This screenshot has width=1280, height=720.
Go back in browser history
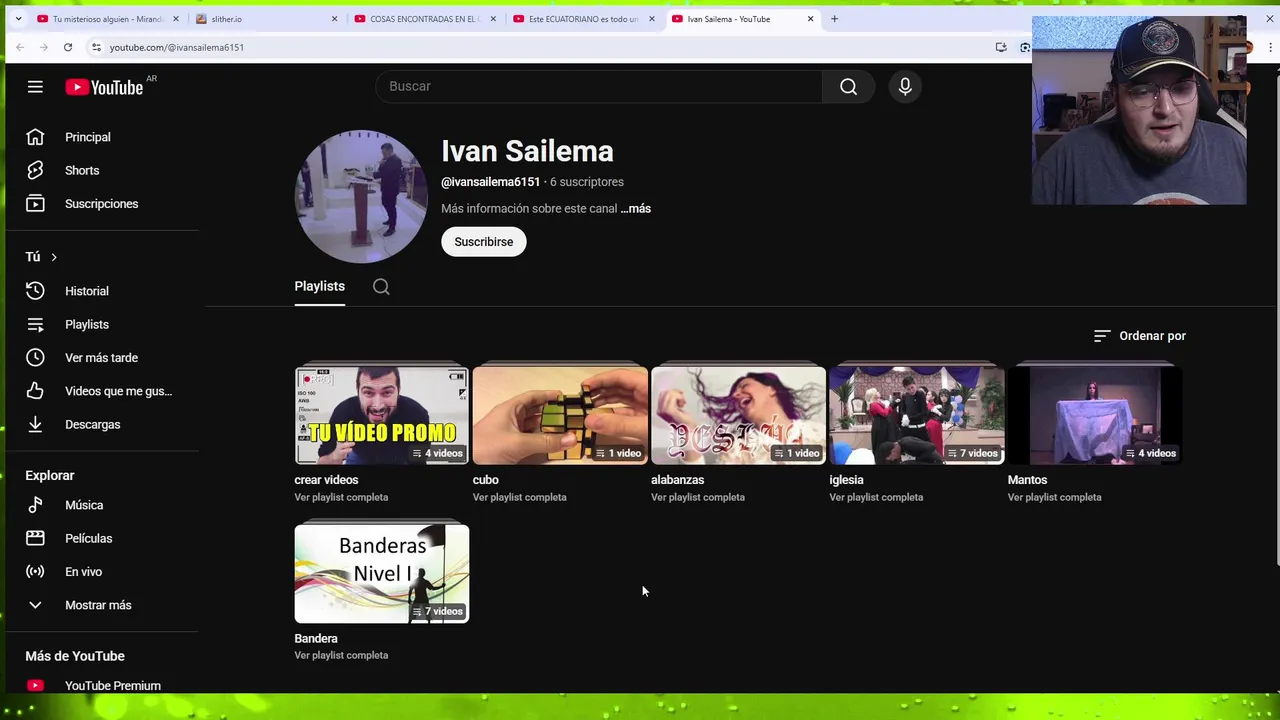tap(20, 47)
